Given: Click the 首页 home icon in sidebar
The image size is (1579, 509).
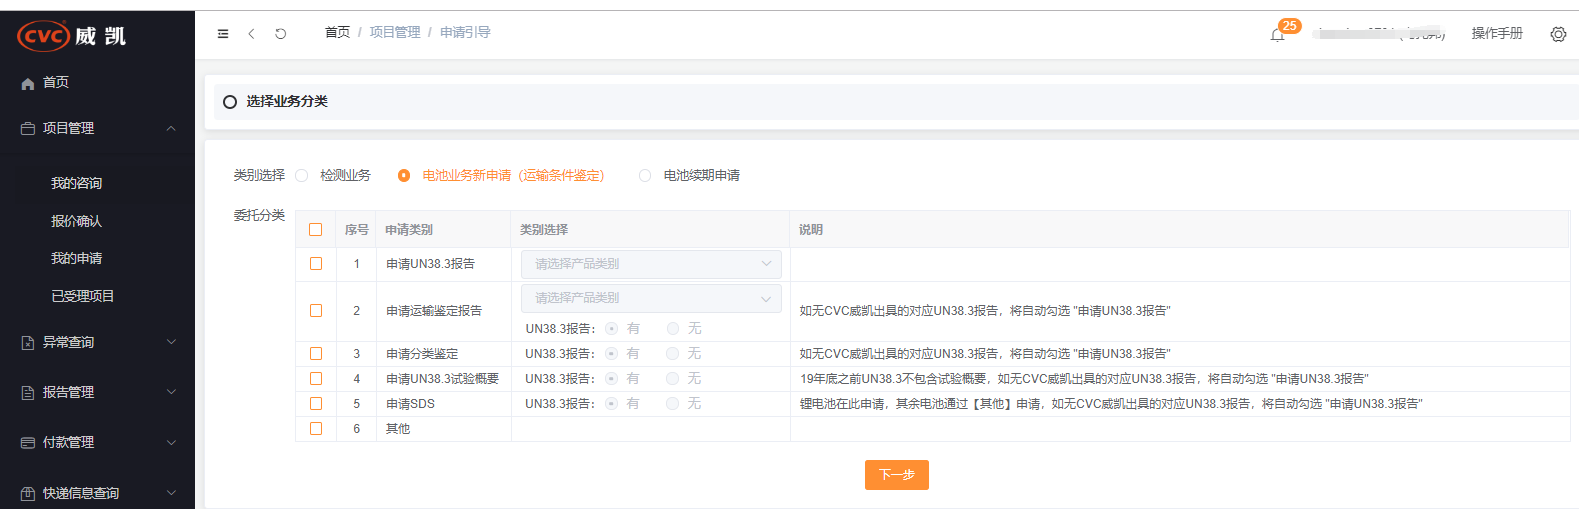Looking at the screenshot, I should click(28, 83).
